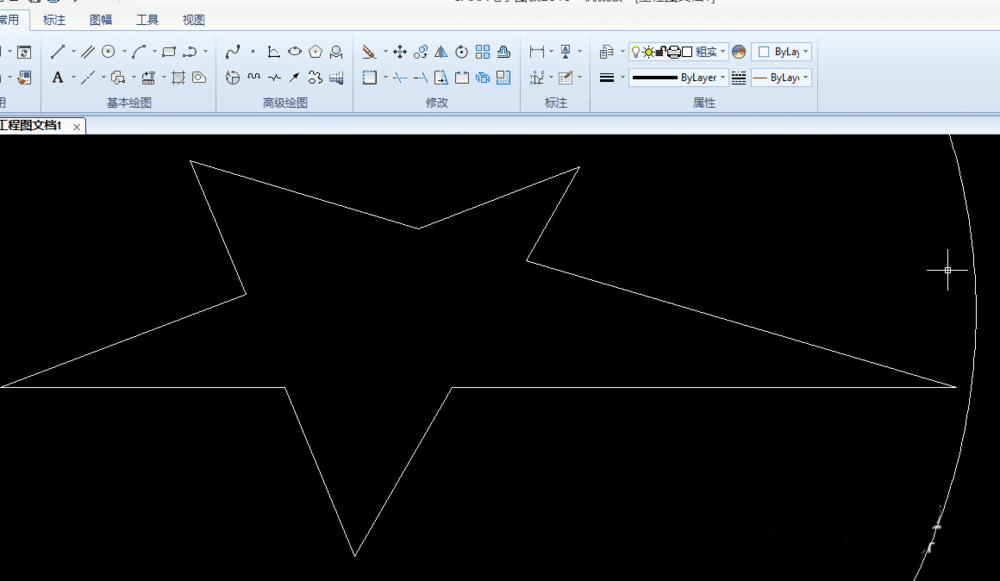Select the Coordinate dimension tool

(537, 78)
